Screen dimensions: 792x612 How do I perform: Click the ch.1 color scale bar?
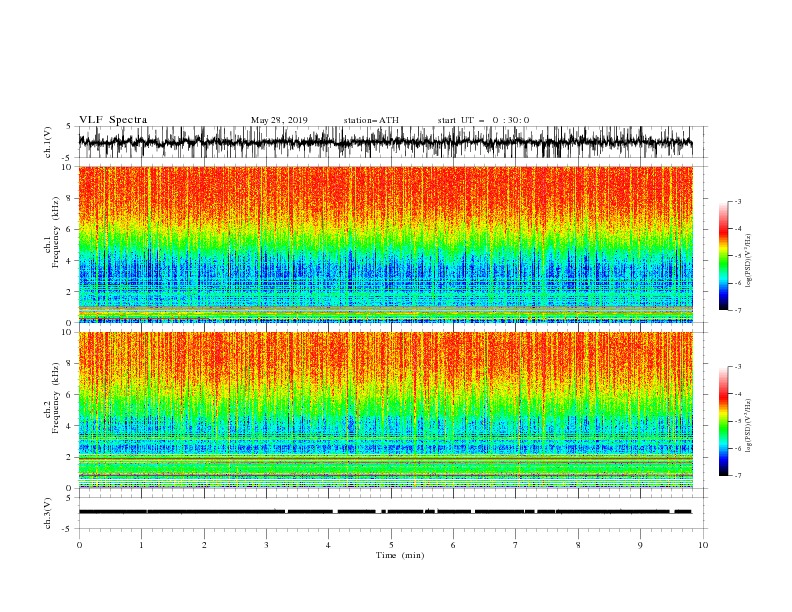(x=723, y=256)
